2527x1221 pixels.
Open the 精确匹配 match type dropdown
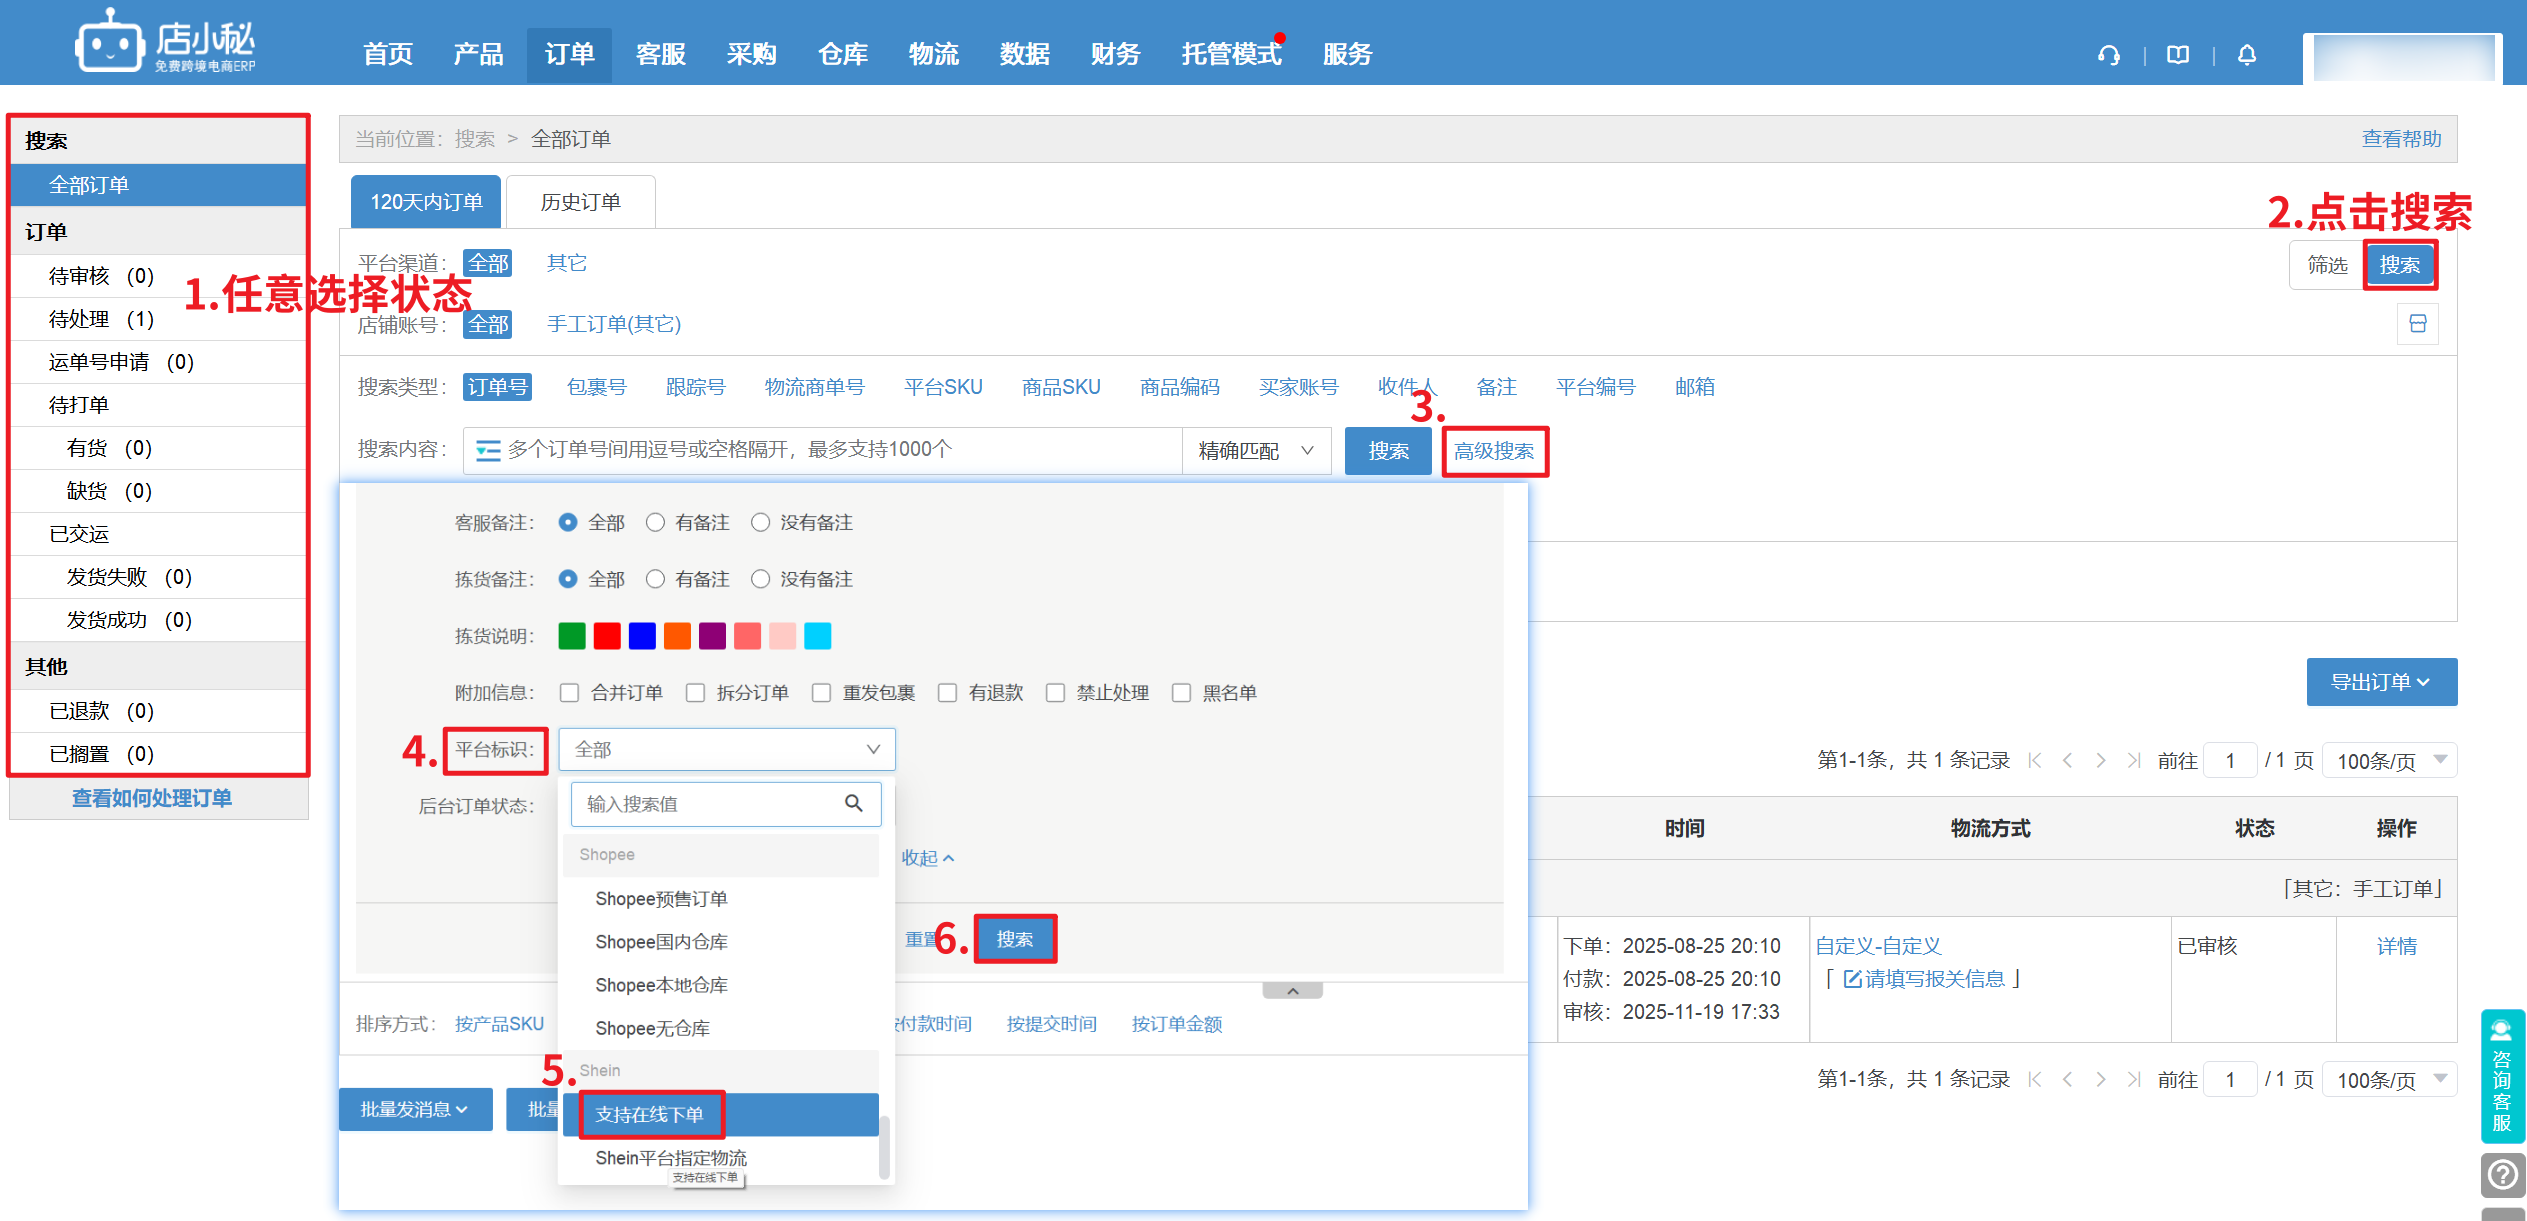[1256, 451]
